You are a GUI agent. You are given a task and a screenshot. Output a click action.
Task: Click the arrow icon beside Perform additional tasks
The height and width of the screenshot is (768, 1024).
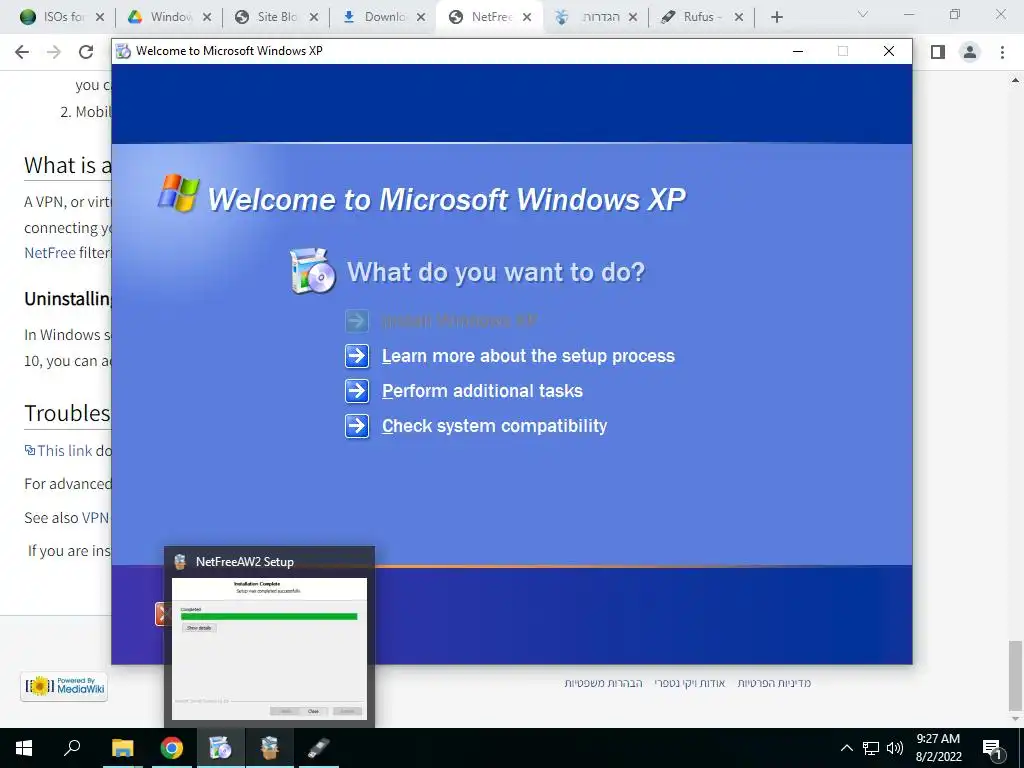coord(357,391)
